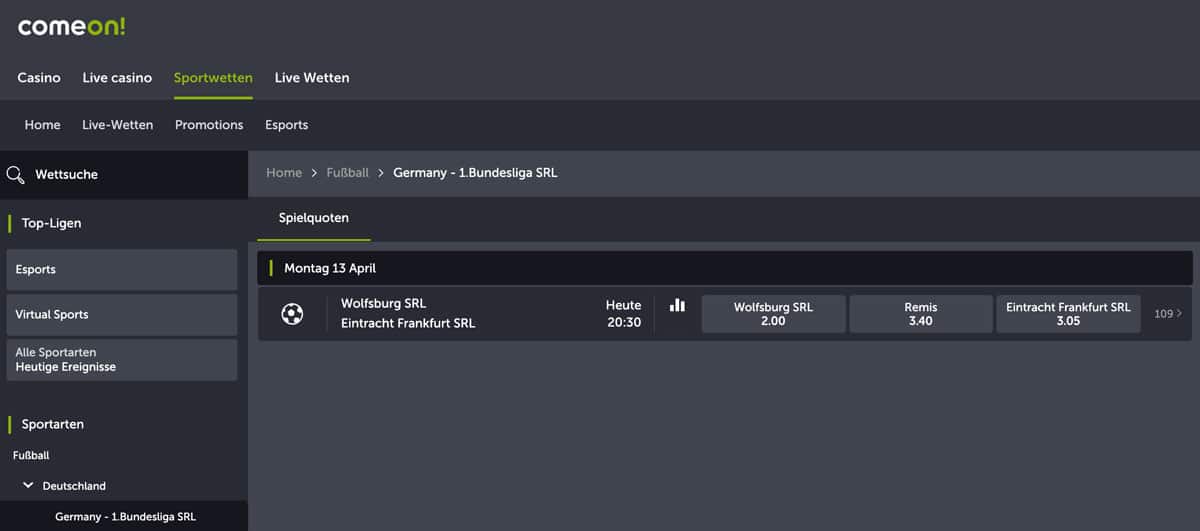Open the Wolfsburg SRL vs Eintracht Frankfurt match
Viewport: 1200px width, 531px height.
point(408,314)
